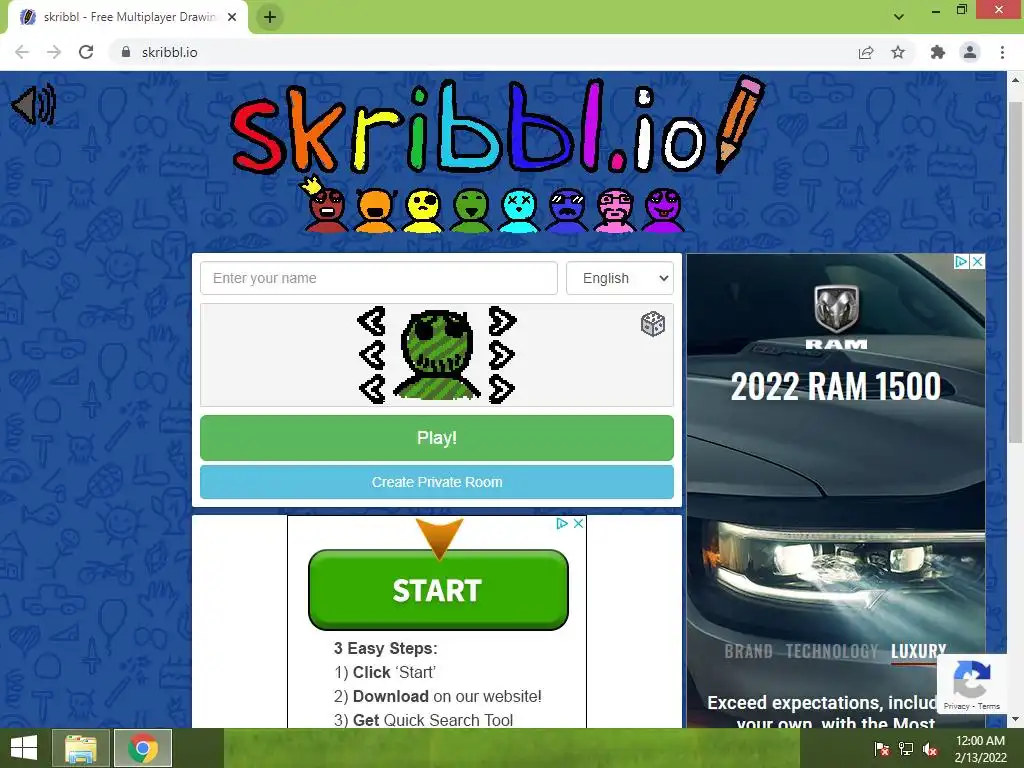Close the skribbl browser tab
Viewport: 1024px width, 768px height.
pos(232,17)
